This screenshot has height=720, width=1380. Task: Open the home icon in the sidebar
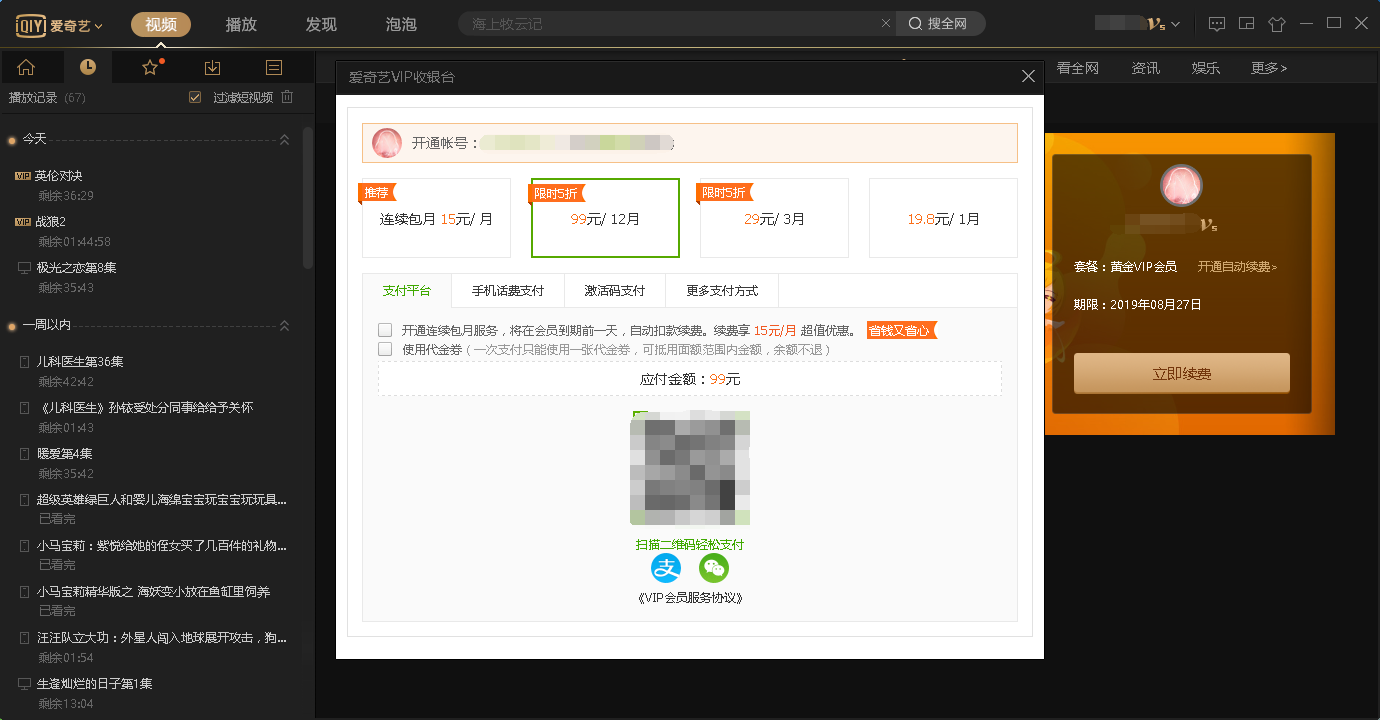tap(26, 68)
